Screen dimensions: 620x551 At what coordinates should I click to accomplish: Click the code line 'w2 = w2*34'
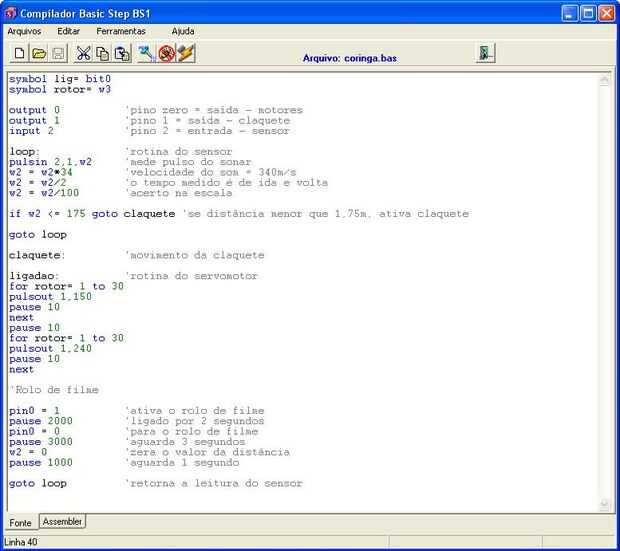click(41, 172)
